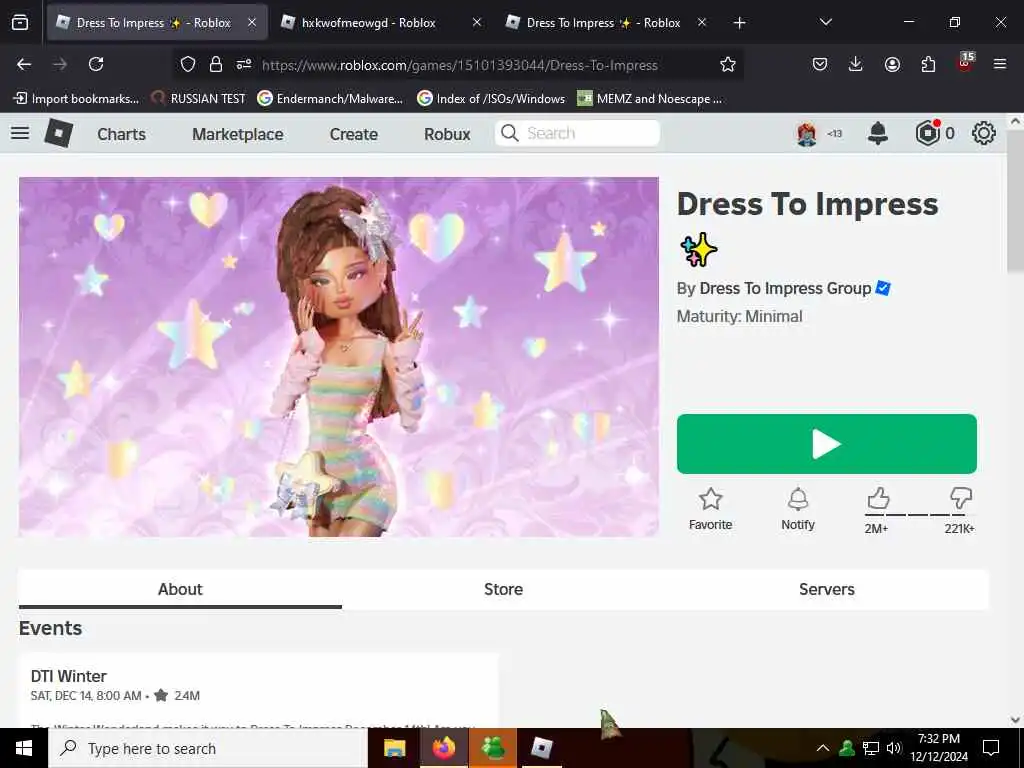This screenshot has height=768, width=1024.
Task: Click the browser address bar URL
Action: point(460,65)
